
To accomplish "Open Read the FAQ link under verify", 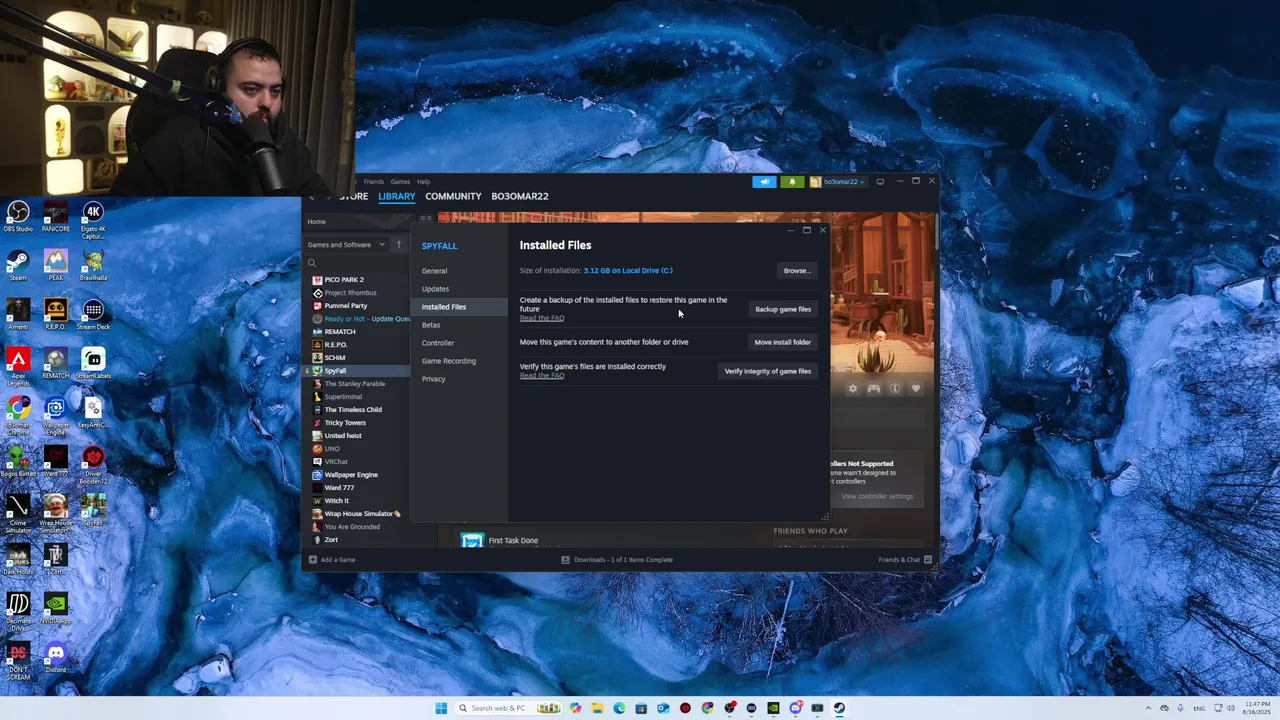I will pyautogui.click(x=542, y=375).
